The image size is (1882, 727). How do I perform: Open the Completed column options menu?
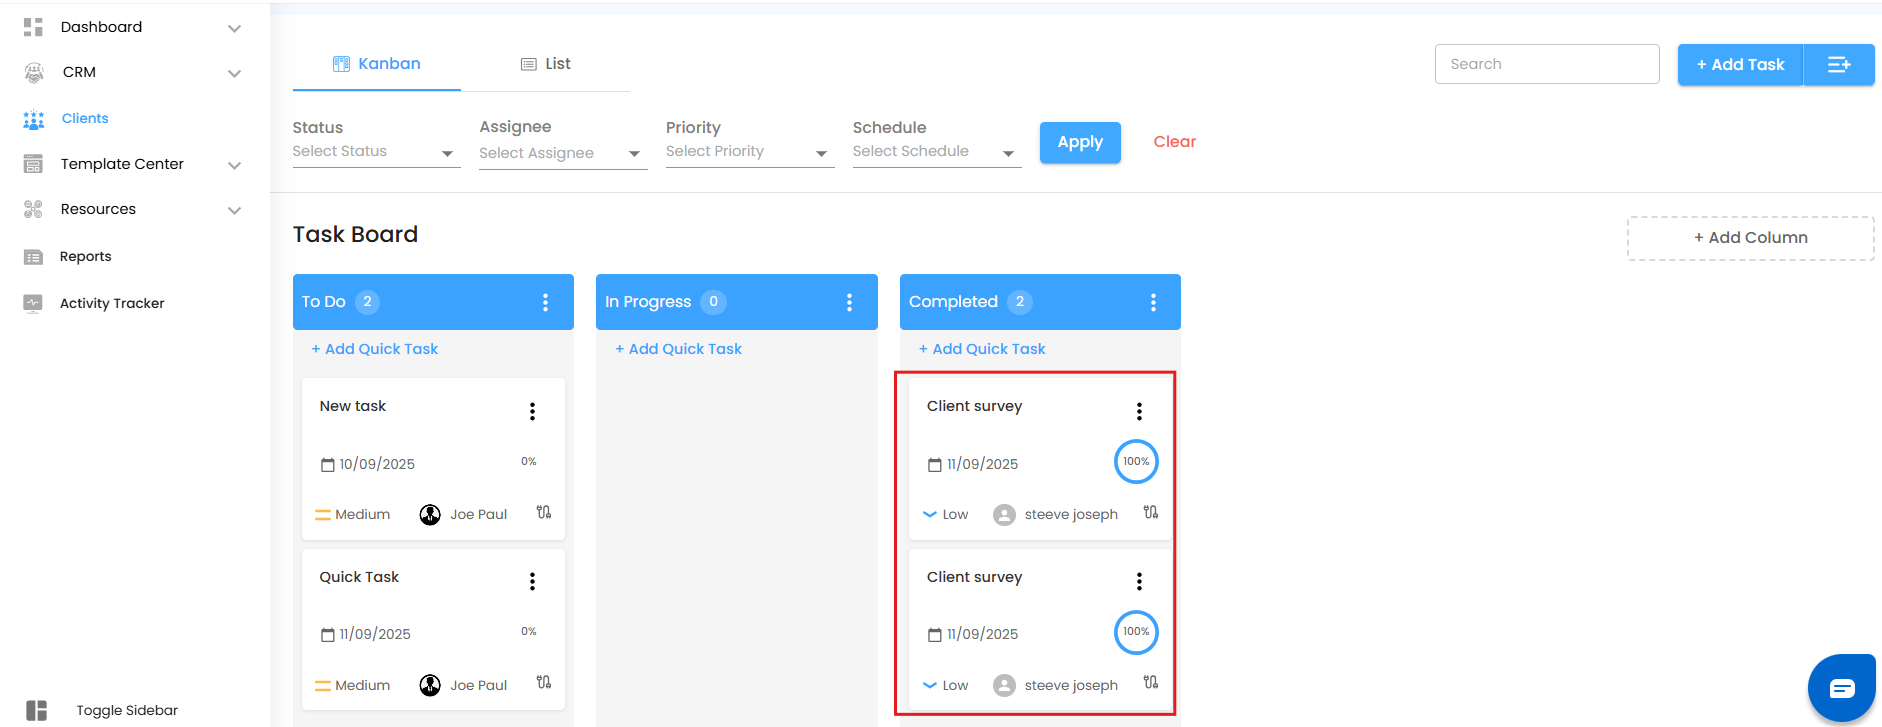click(x=1153, y=302)
